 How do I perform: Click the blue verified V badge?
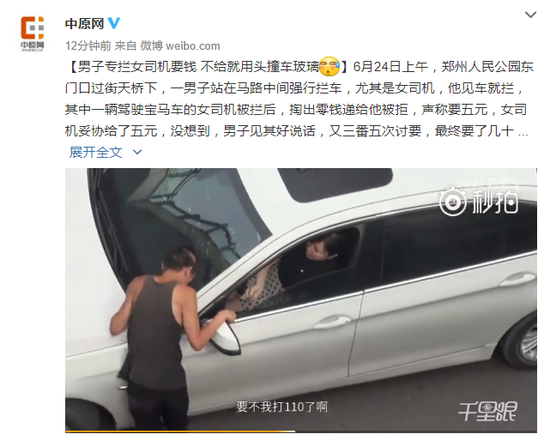point(114,23)
